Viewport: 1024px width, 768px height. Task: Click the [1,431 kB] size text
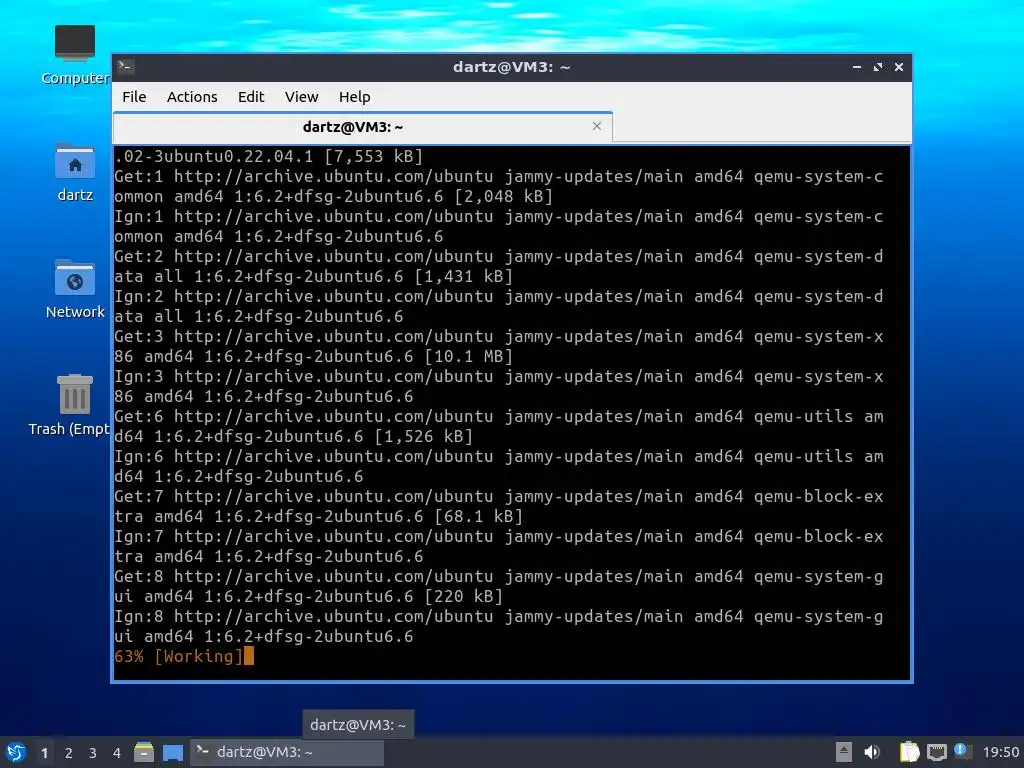coord(463,277)
